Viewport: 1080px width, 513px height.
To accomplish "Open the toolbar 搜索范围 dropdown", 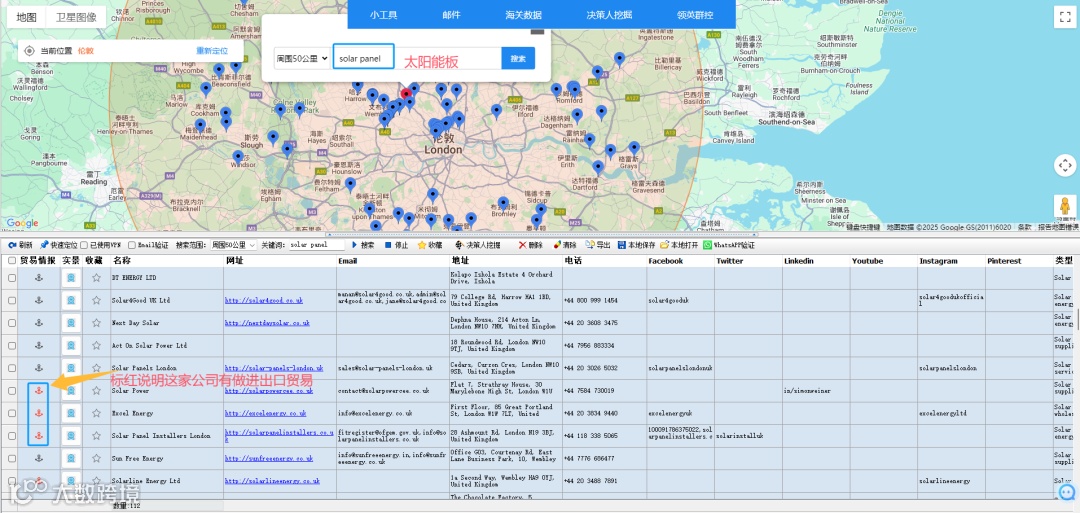I will [233, 245].
